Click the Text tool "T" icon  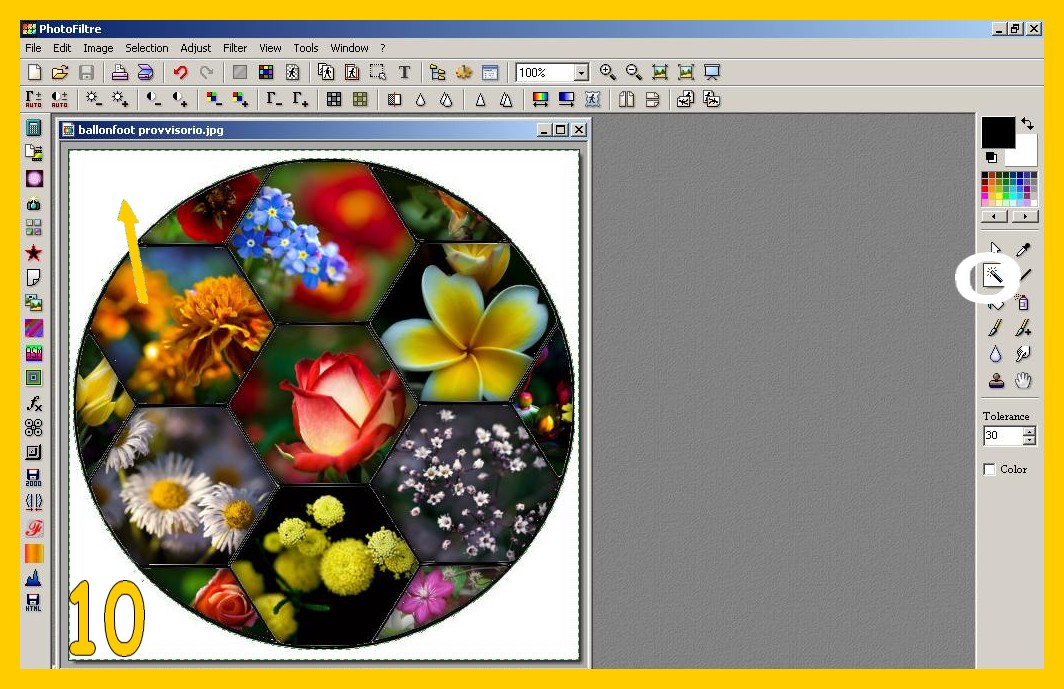point(404,72)
